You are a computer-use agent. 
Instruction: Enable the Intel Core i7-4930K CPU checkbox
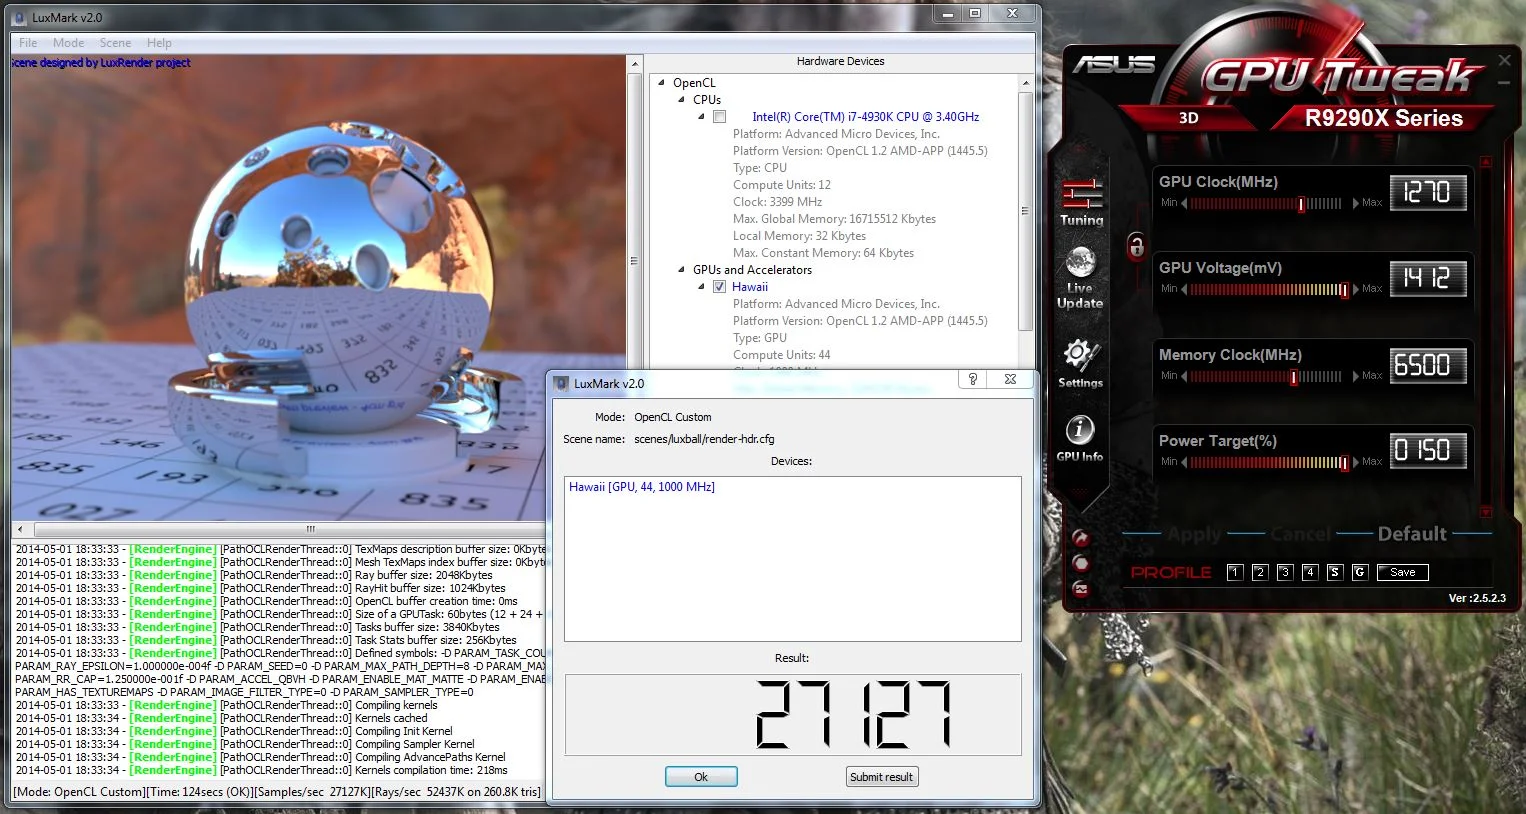pyautogui.click(x=719, y=117)
